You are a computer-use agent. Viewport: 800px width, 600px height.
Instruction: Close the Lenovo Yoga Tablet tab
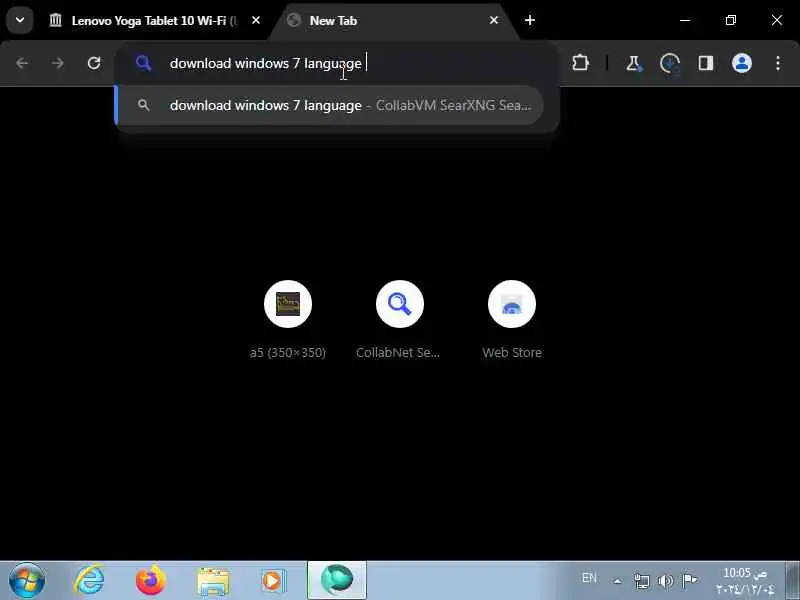point(256,20)
